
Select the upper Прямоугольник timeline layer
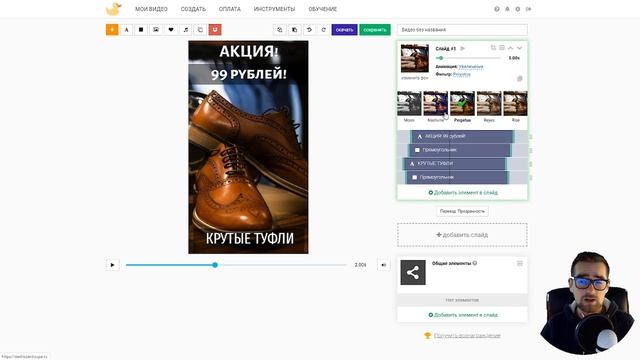coord(460,150)
